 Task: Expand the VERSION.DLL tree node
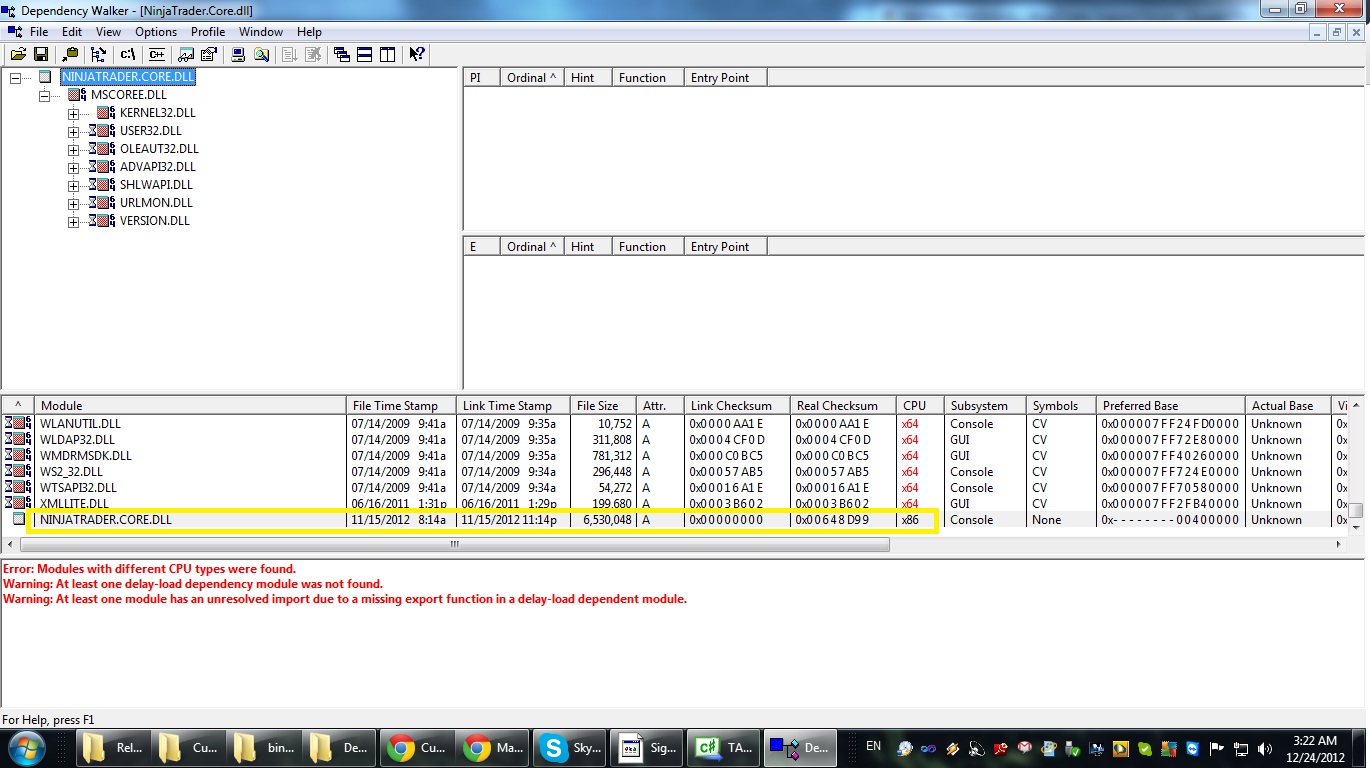pyautogui.click(x=73, y=221)
